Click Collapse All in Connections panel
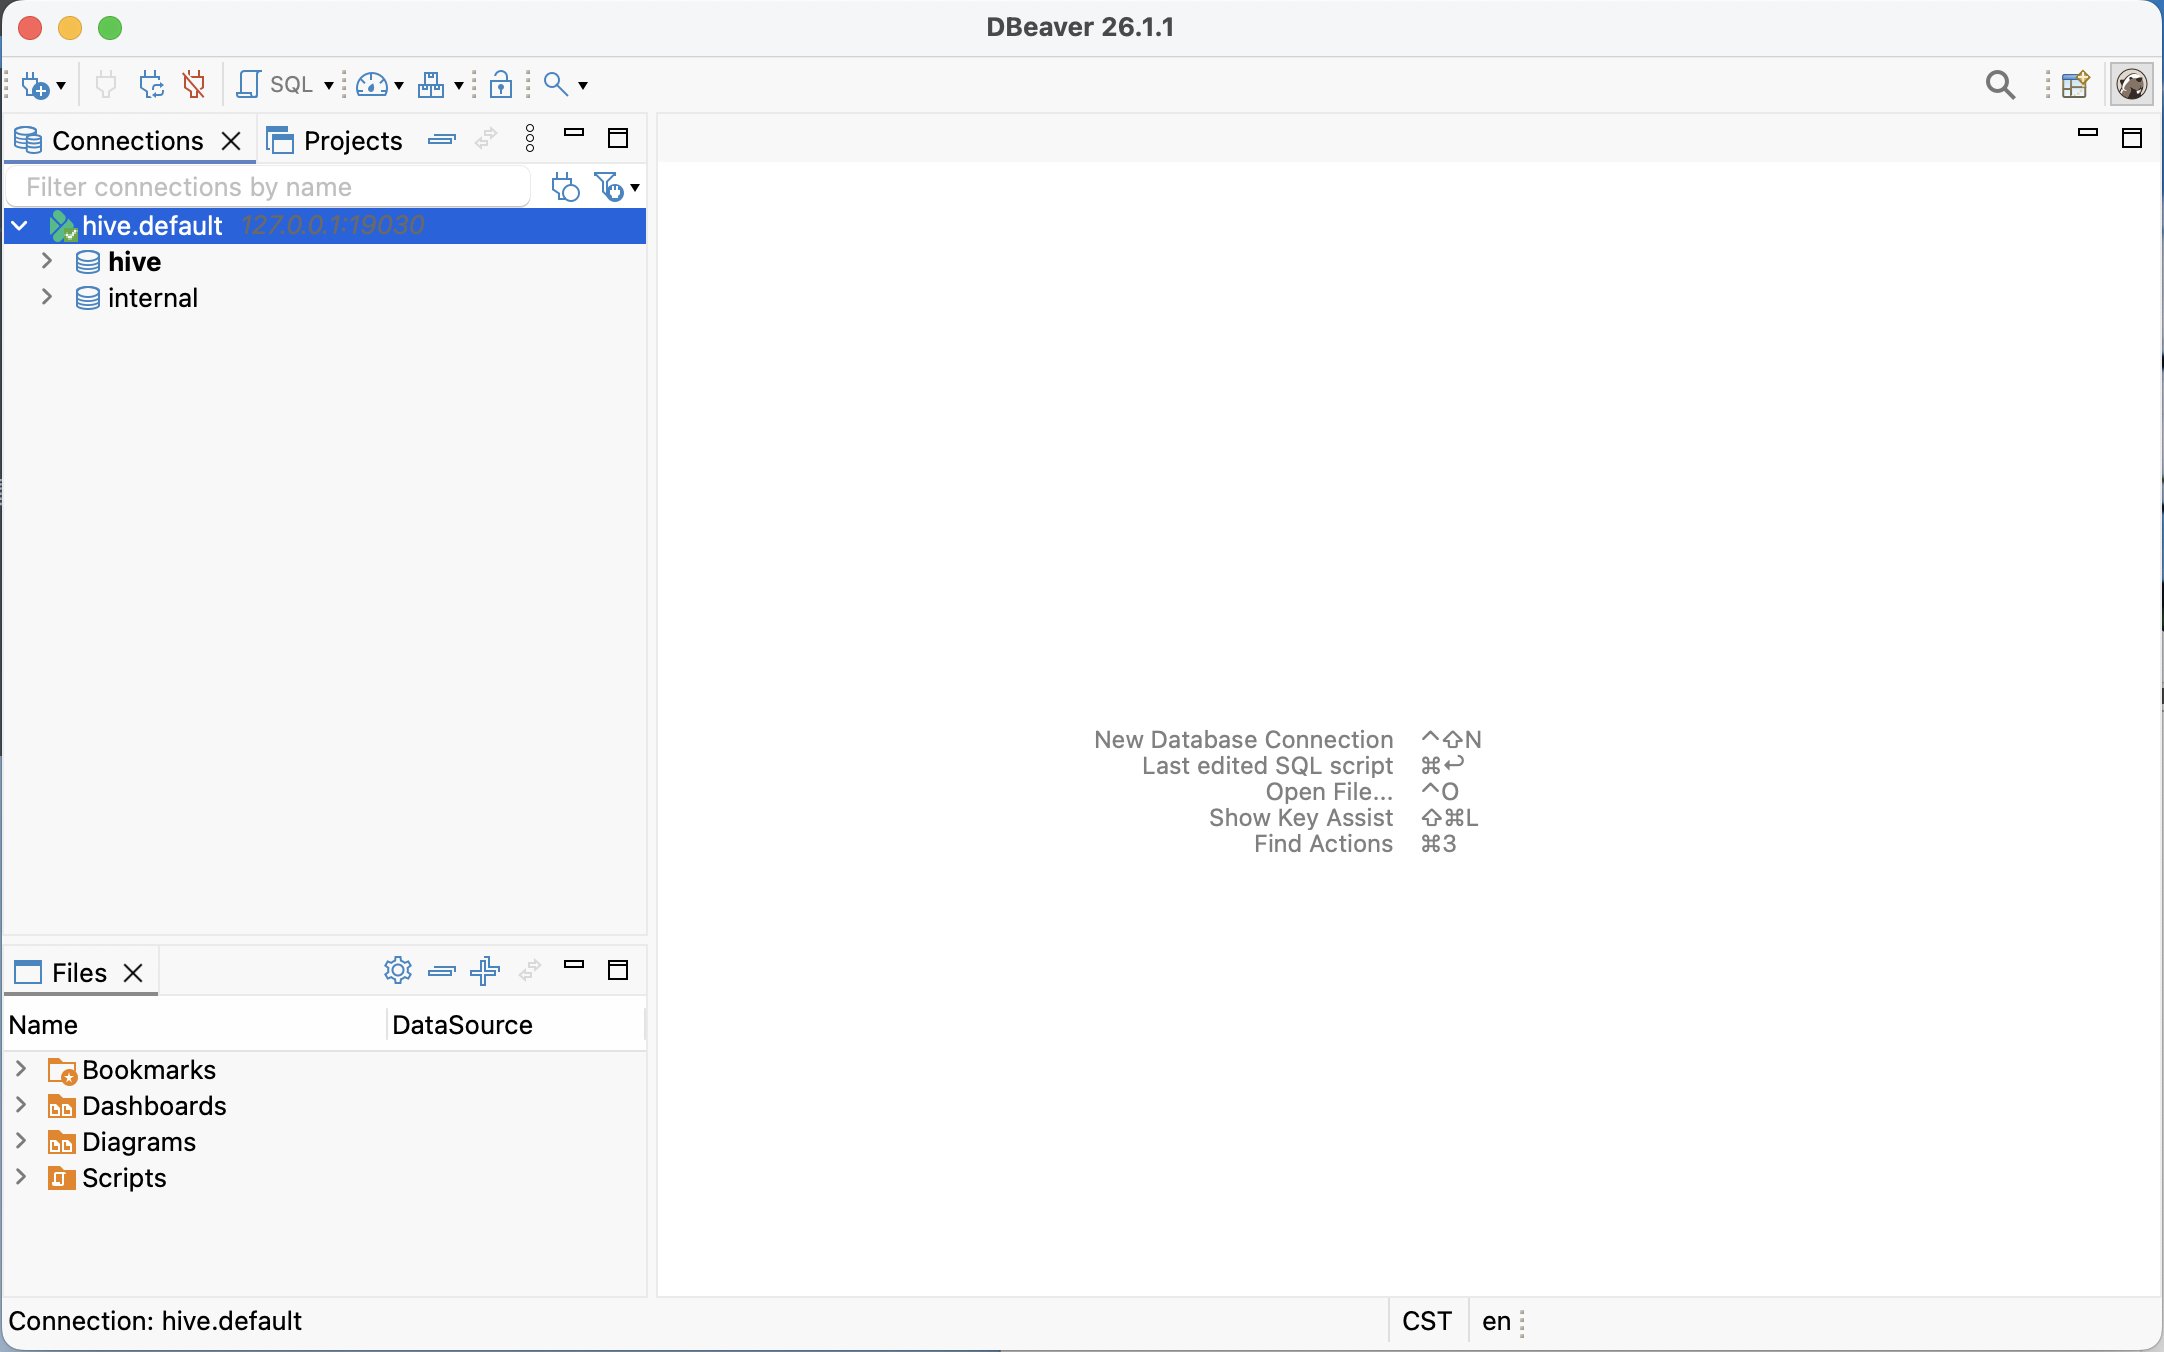 (x=441, y=140)
